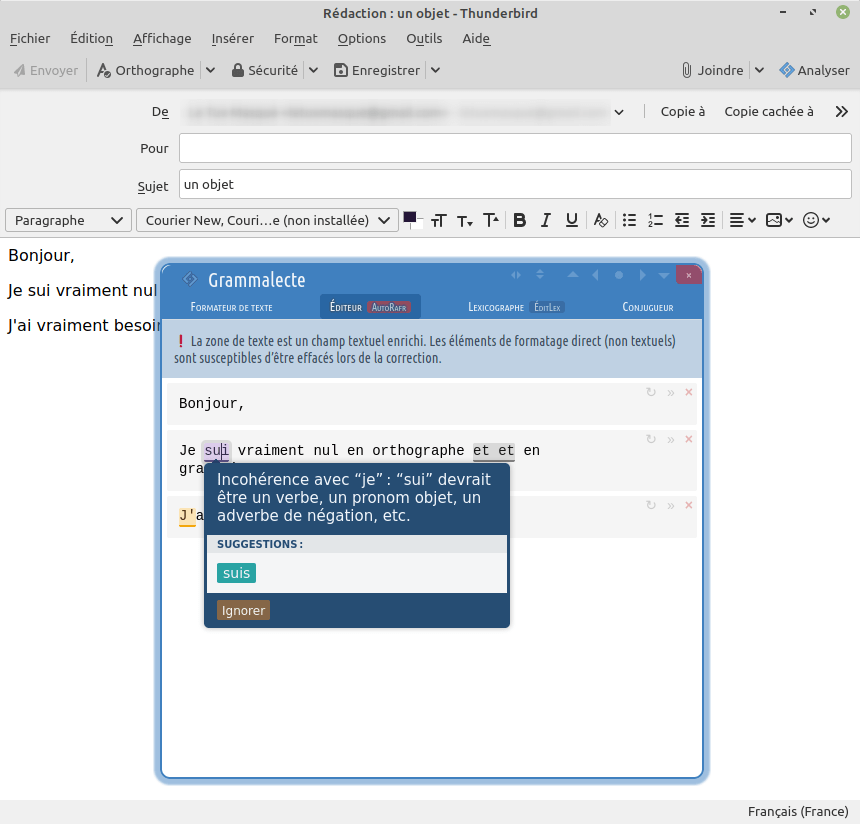The image size is (860, 824).
Task: Click the Envoyer send button
Action: 46,70
